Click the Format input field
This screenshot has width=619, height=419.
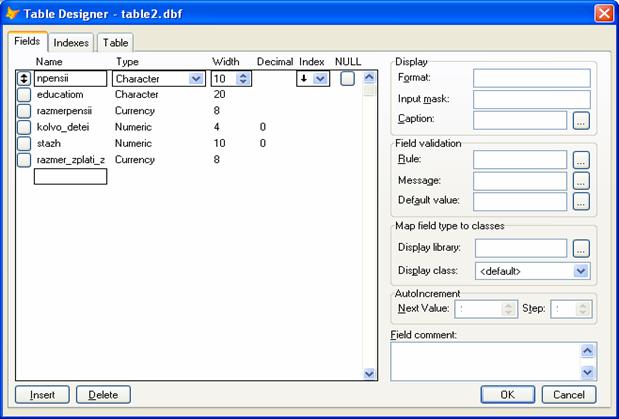[x=531, y=78]
